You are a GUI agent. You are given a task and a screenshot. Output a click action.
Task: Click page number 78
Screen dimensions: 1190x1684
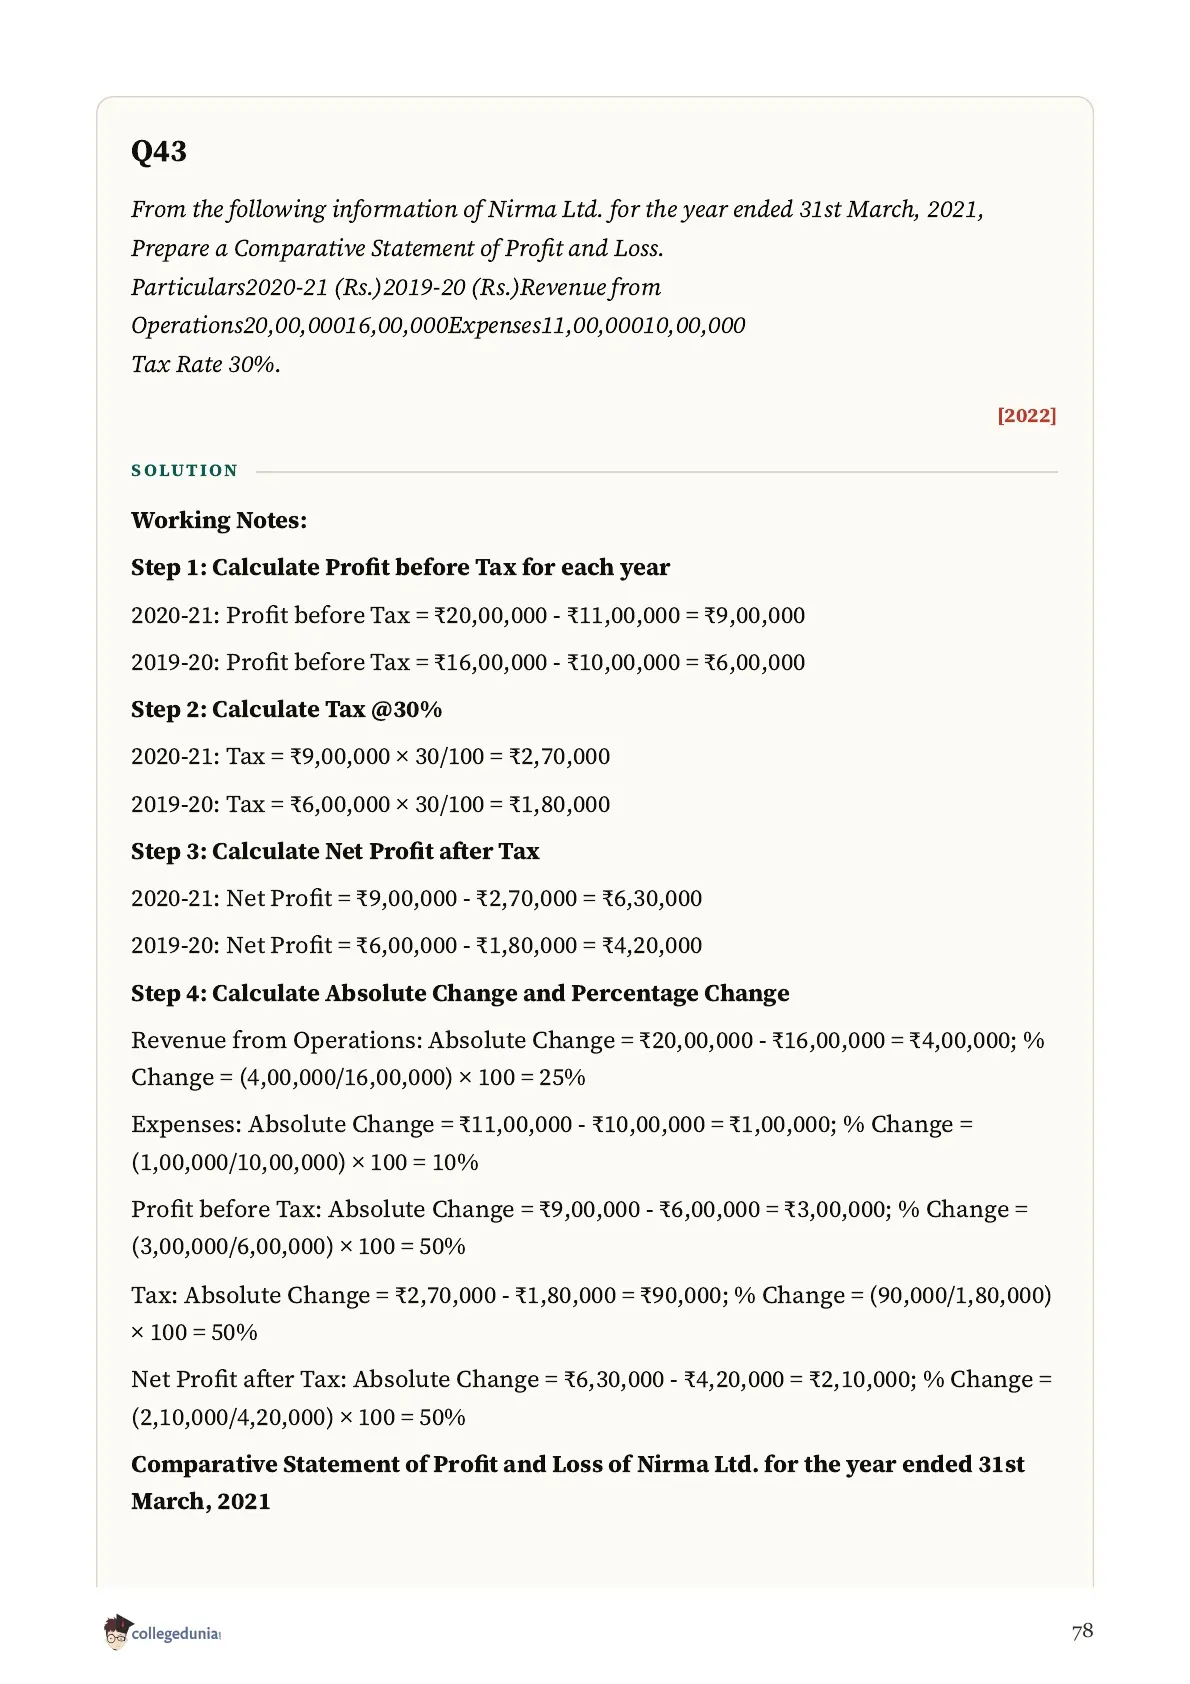point(1082,1631)
